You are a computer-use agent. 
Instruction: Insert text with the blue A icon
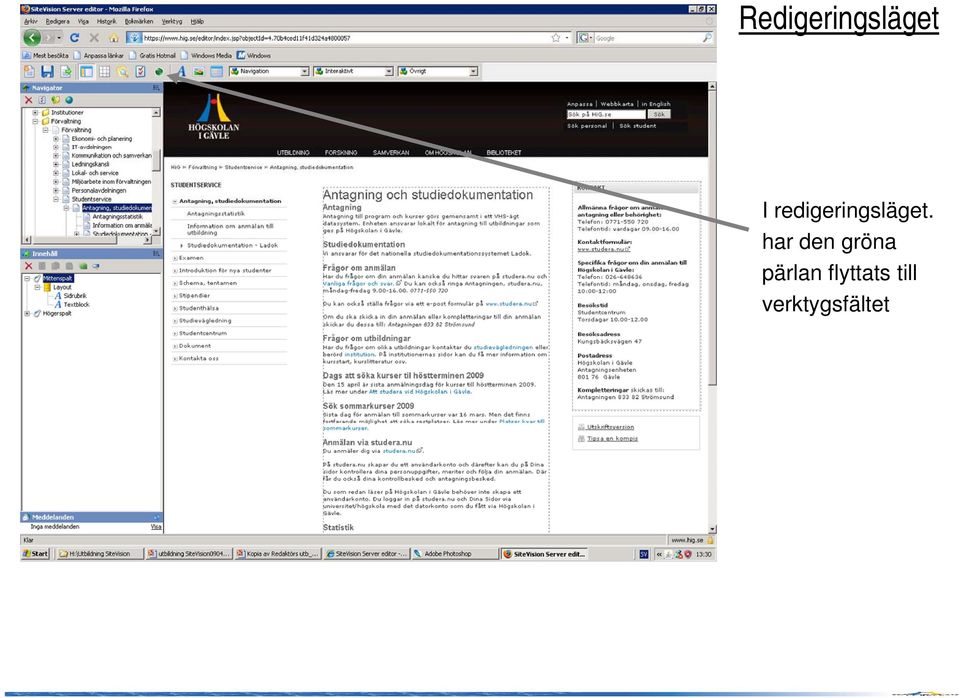pos(182,72)
